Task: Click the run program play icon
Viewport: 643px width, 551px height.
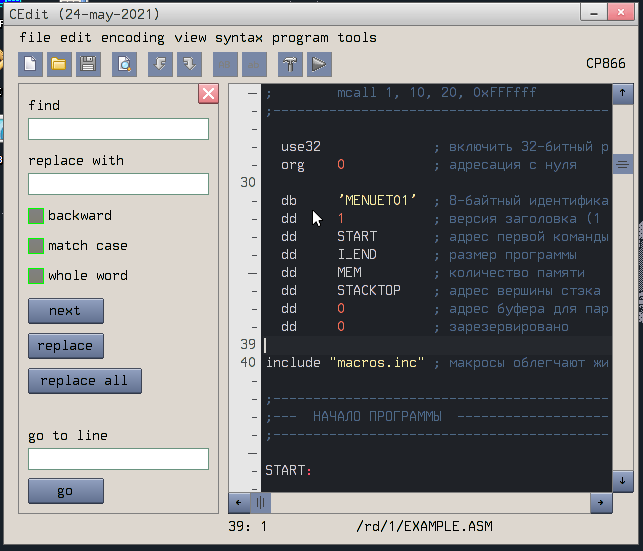Action: click(x=318, y=65)
